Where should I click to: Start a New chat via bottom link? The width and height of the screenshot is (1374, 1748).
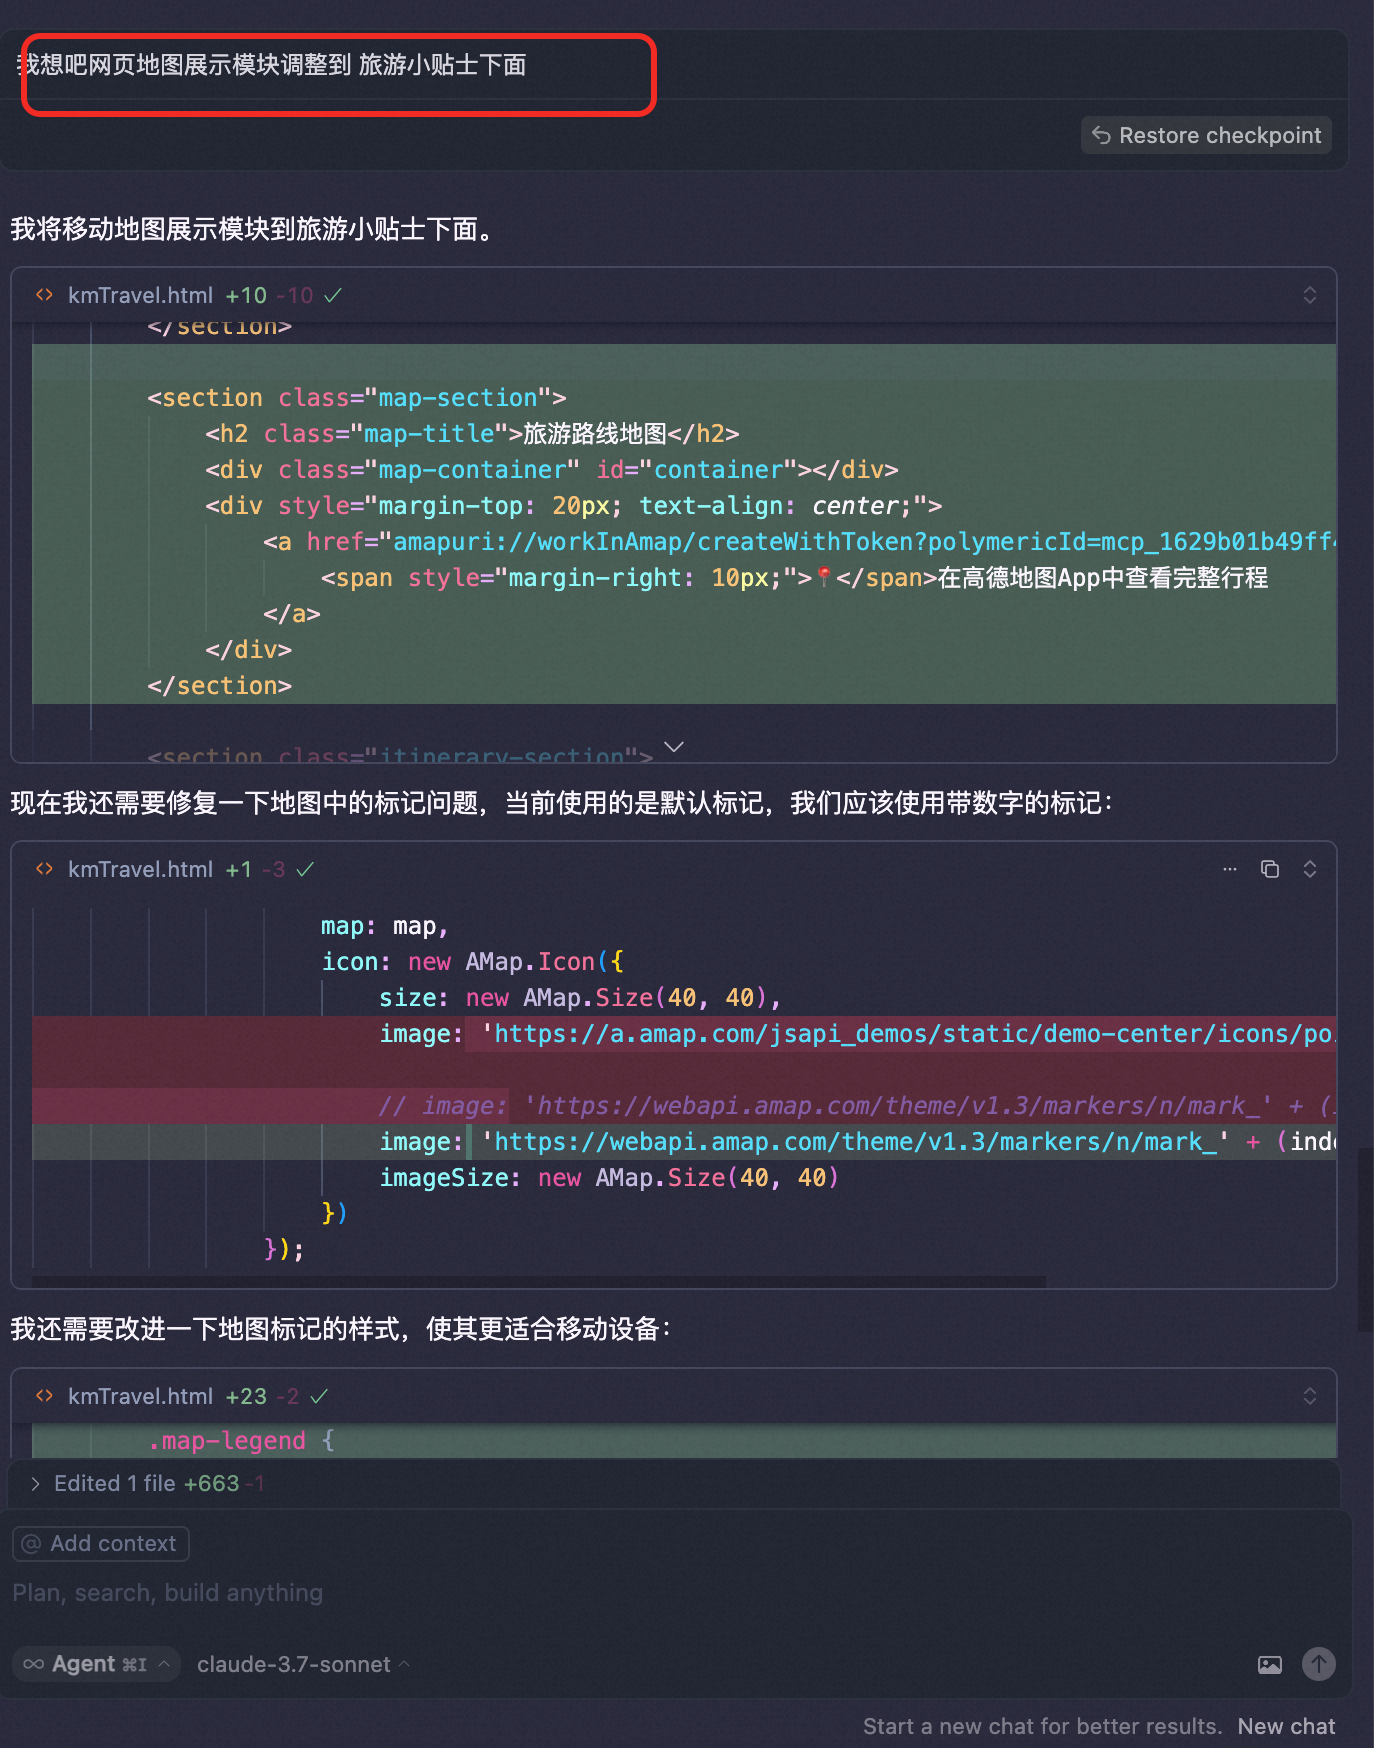pyautogui.click(x=1286, y=1726)
